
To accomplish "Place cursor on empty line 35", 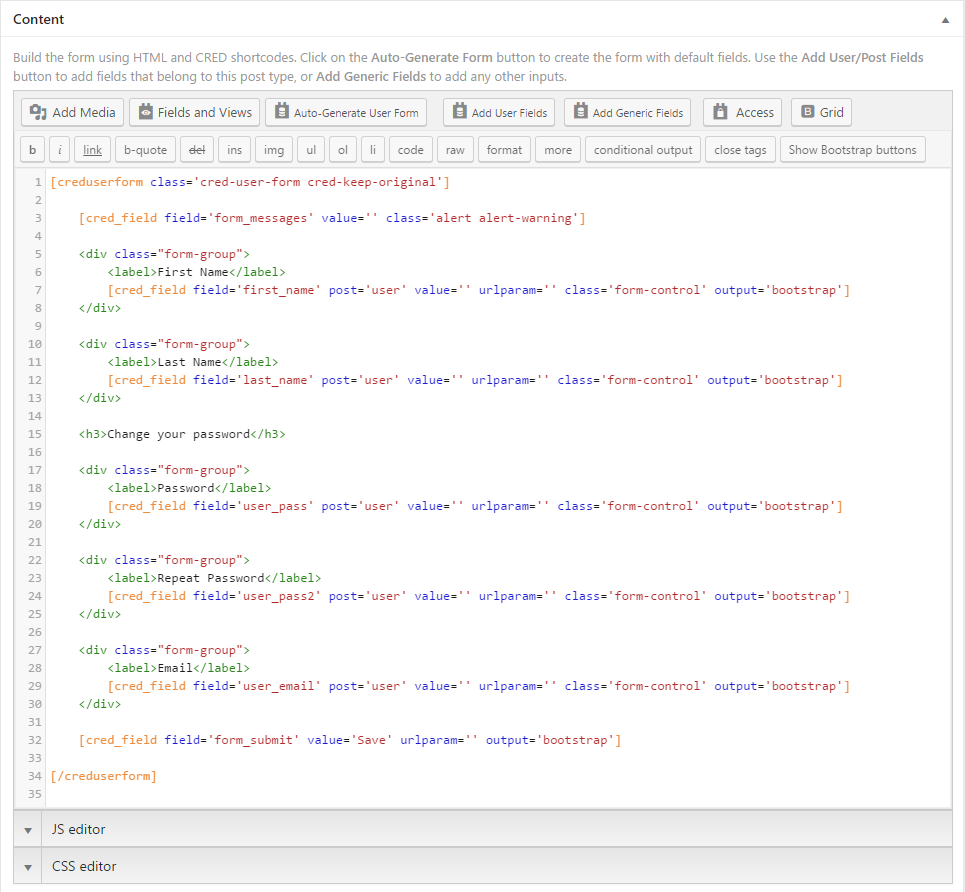I will coord(499,794).
